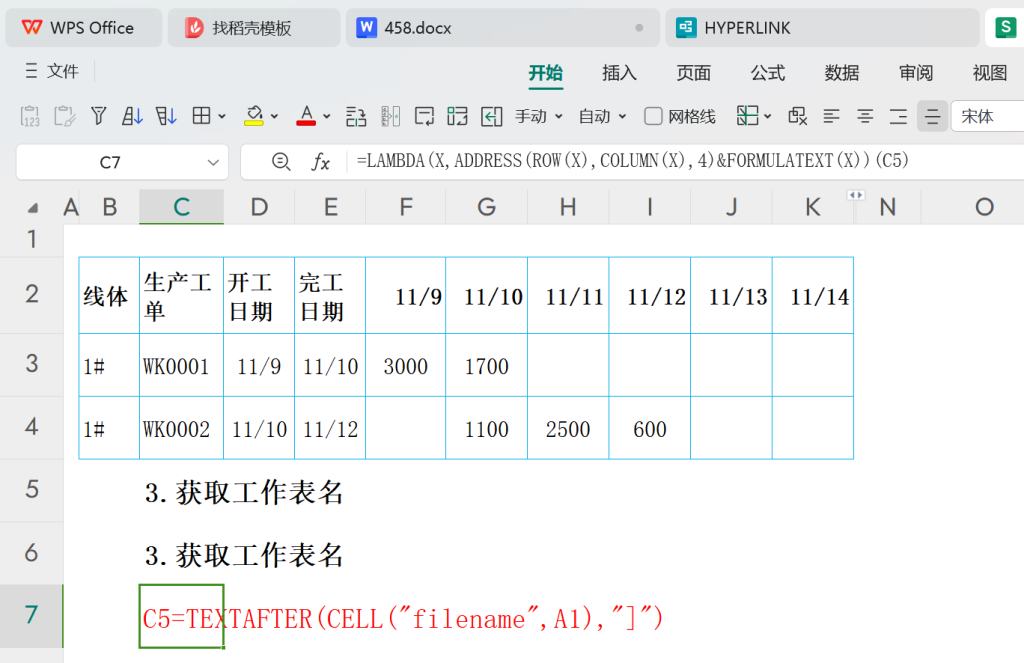Open the border style dropdown arrow

click(222, 117)
